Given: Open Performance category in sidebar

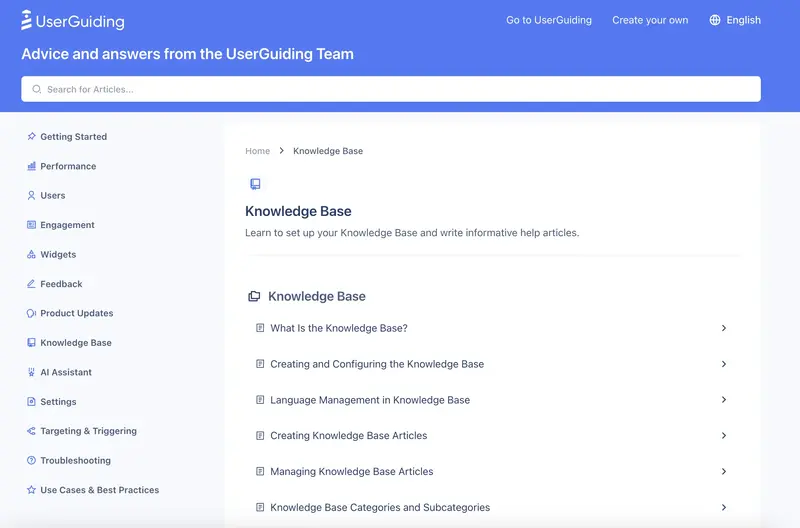Looking at the screenshot, I should (68, 166).
